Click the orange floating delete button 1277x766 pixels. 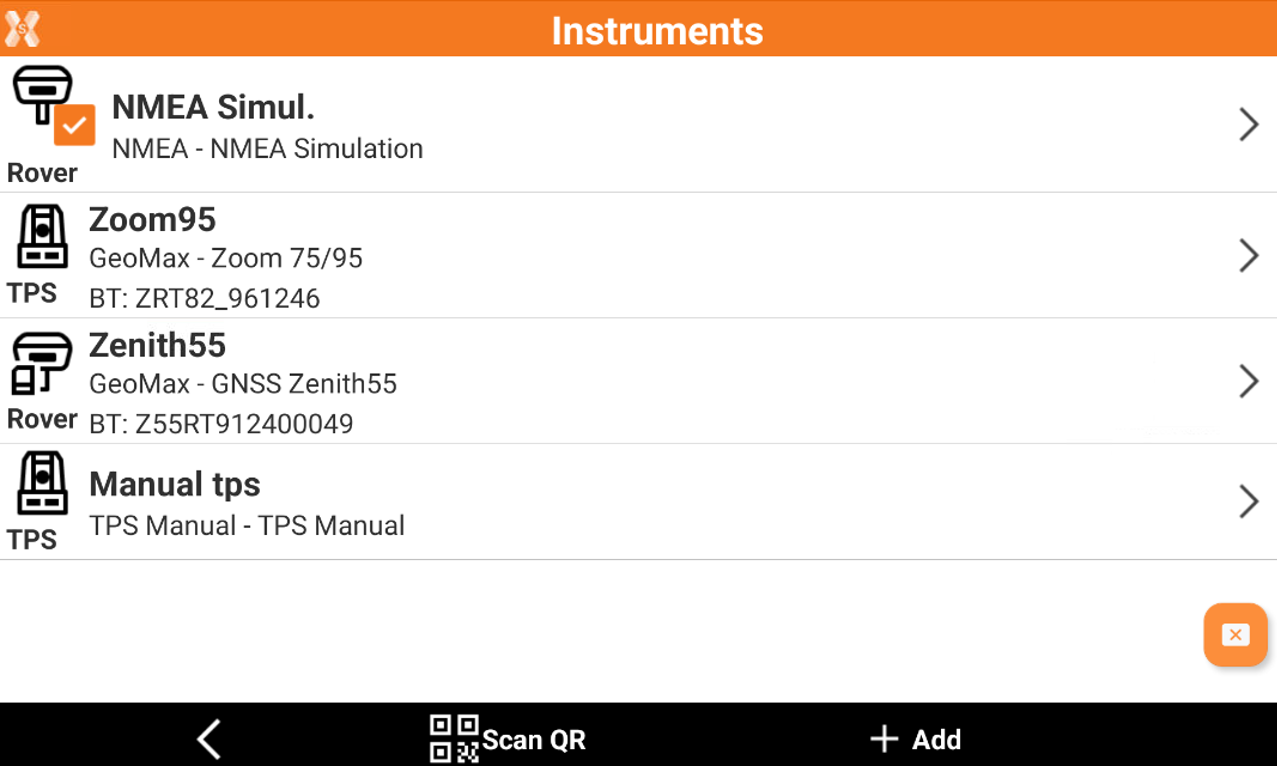coord(1235,635)
